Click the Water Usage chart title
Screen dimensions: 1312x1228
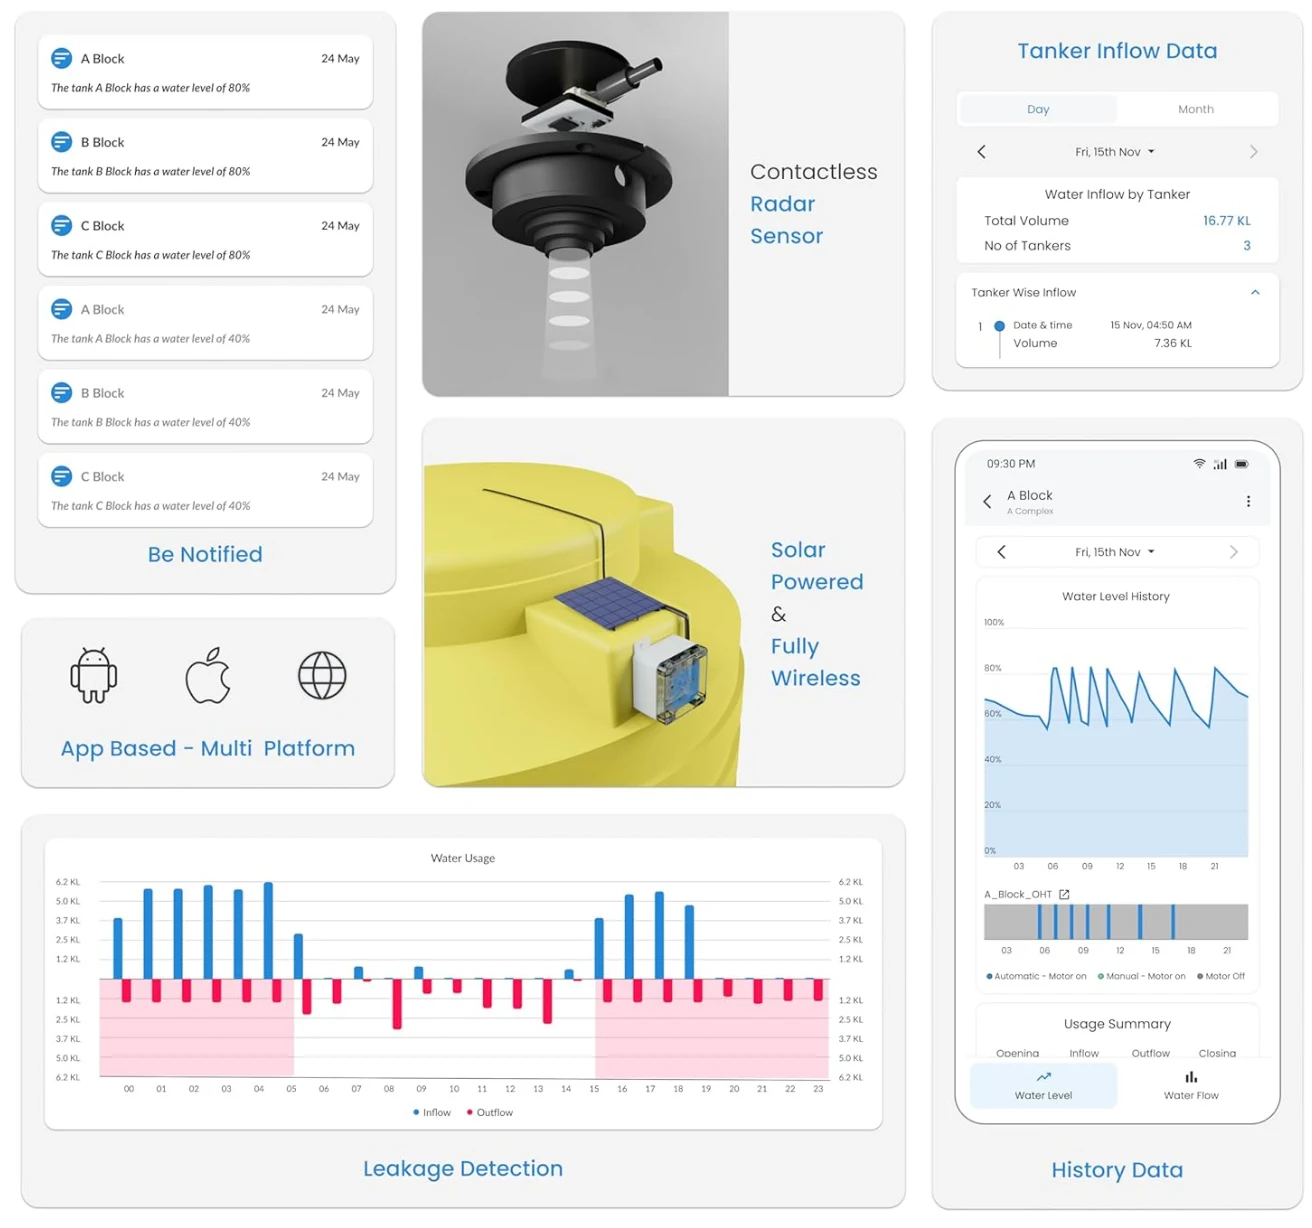click(x=462, y=858)
